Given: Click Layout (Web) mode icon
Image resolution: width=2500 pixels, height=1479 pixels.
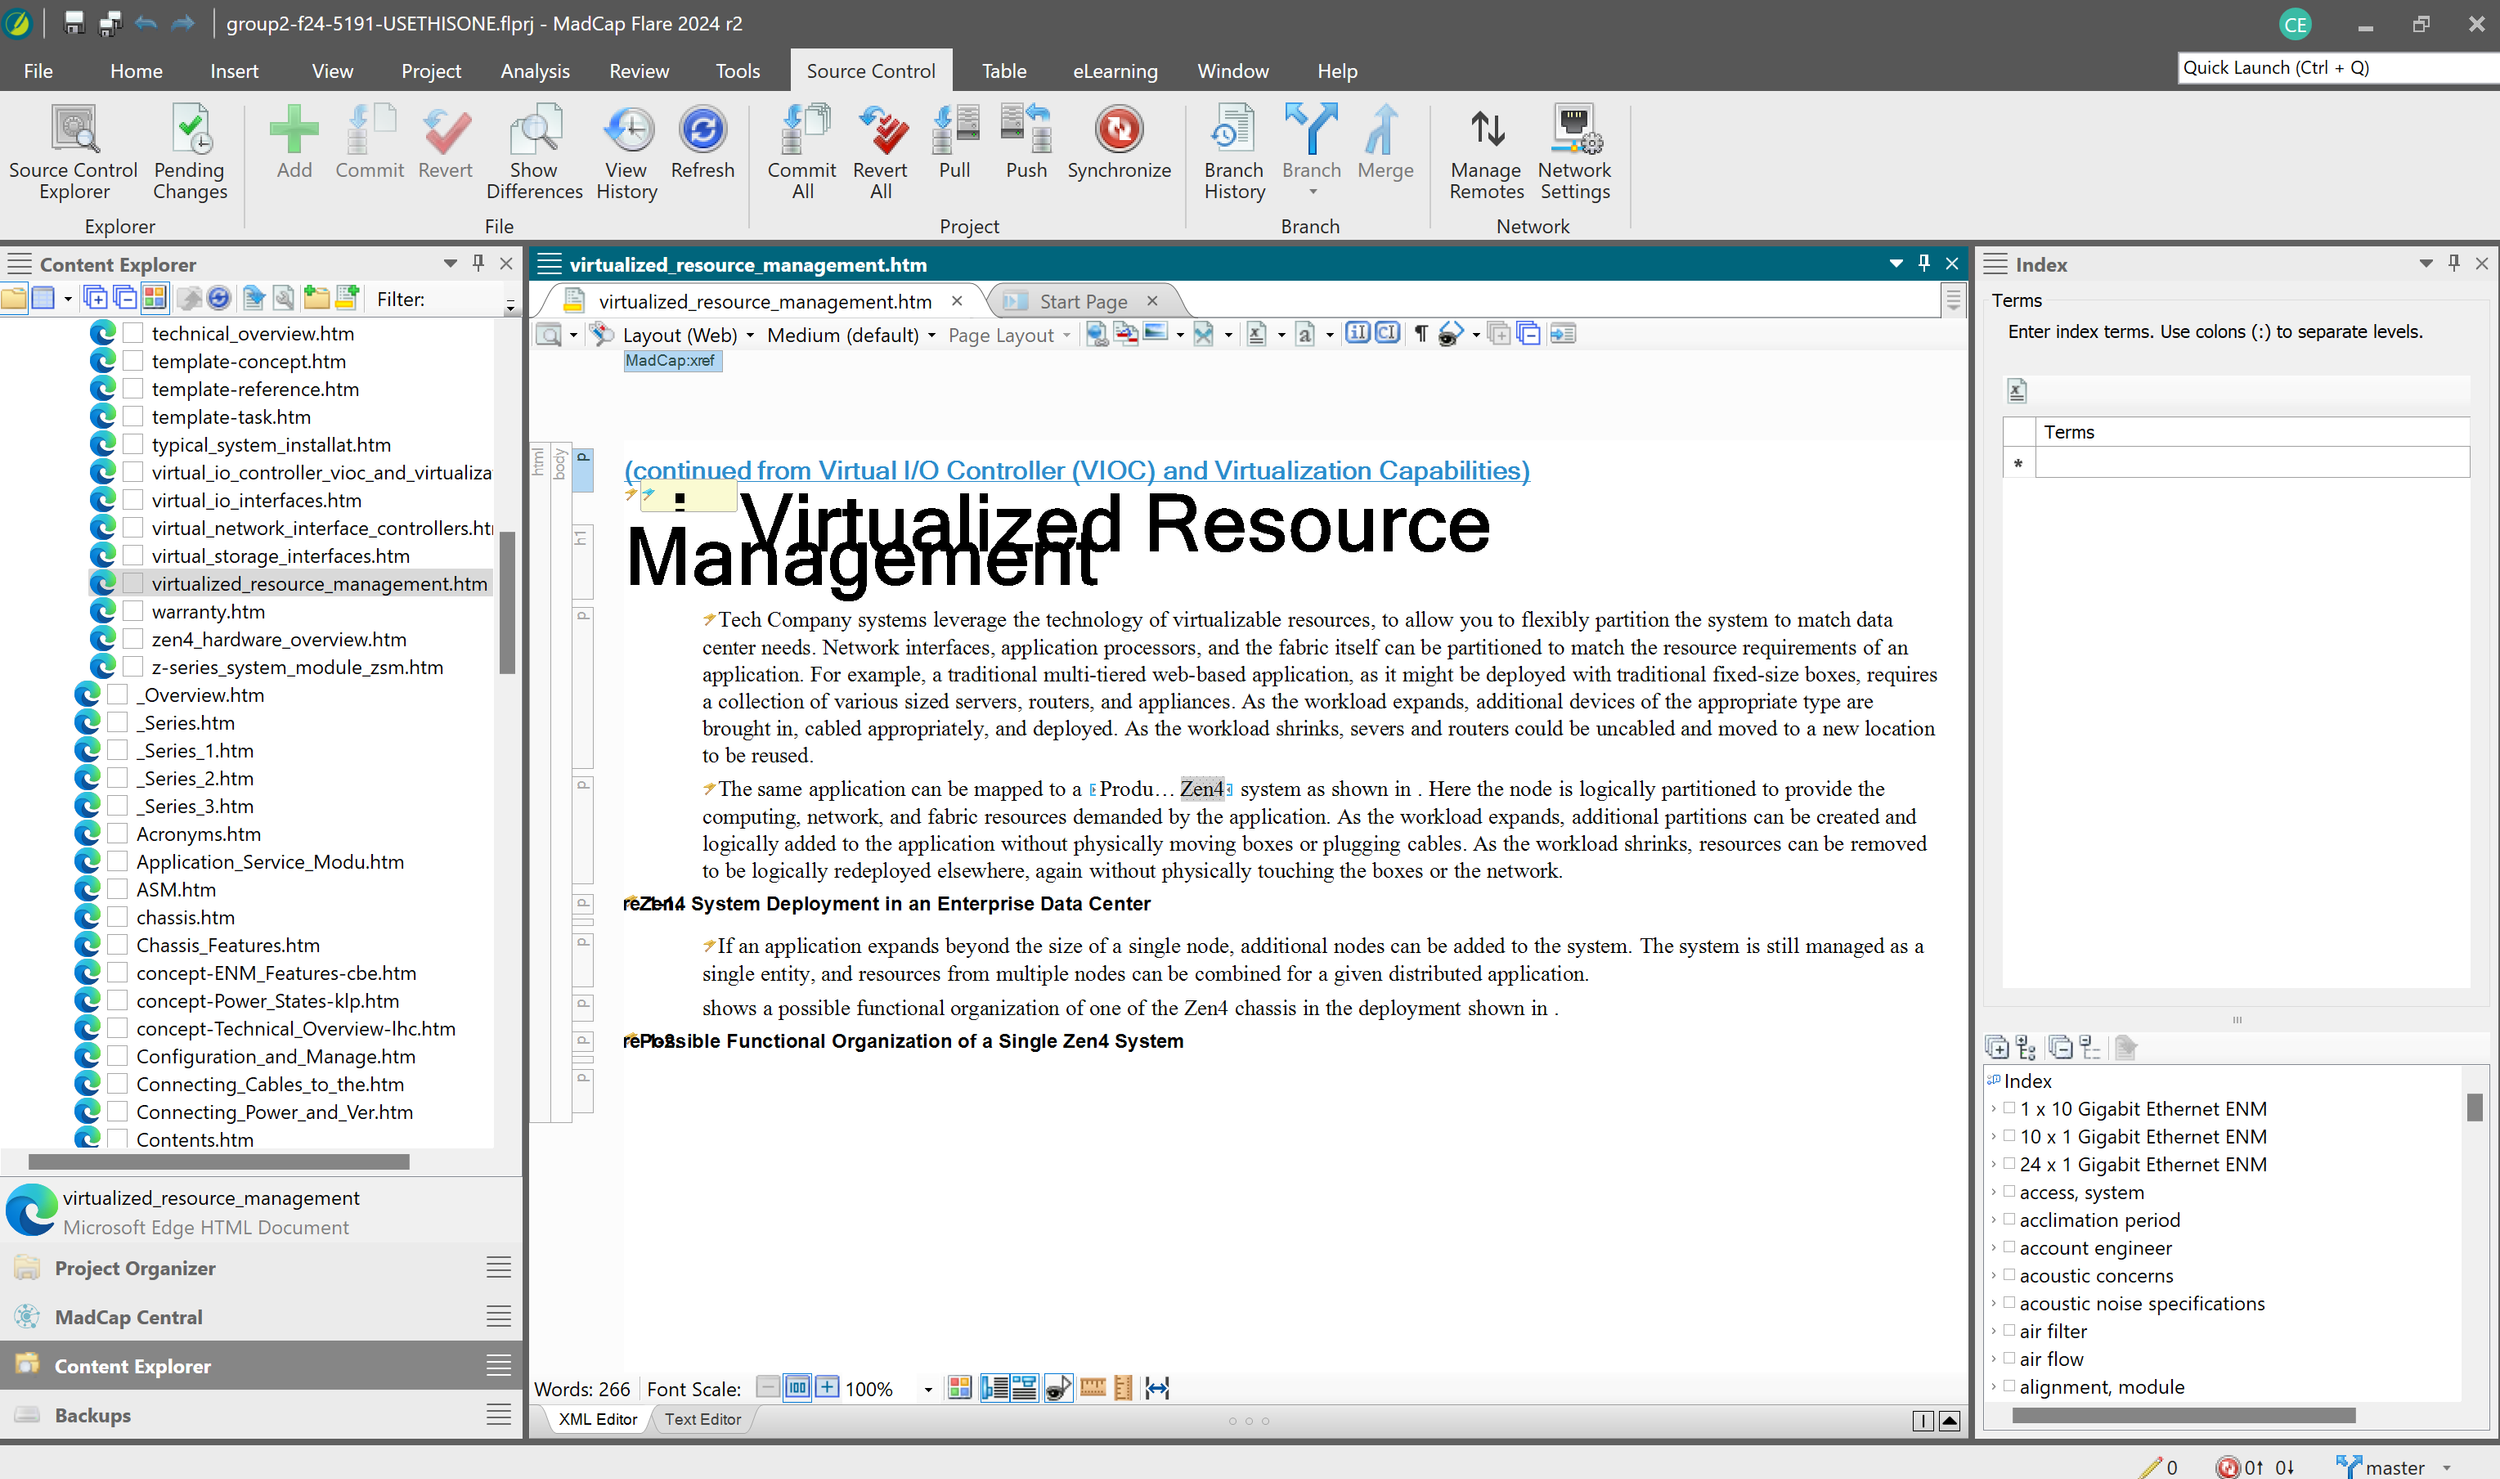Looking at the screenshot, I should 601,334.
